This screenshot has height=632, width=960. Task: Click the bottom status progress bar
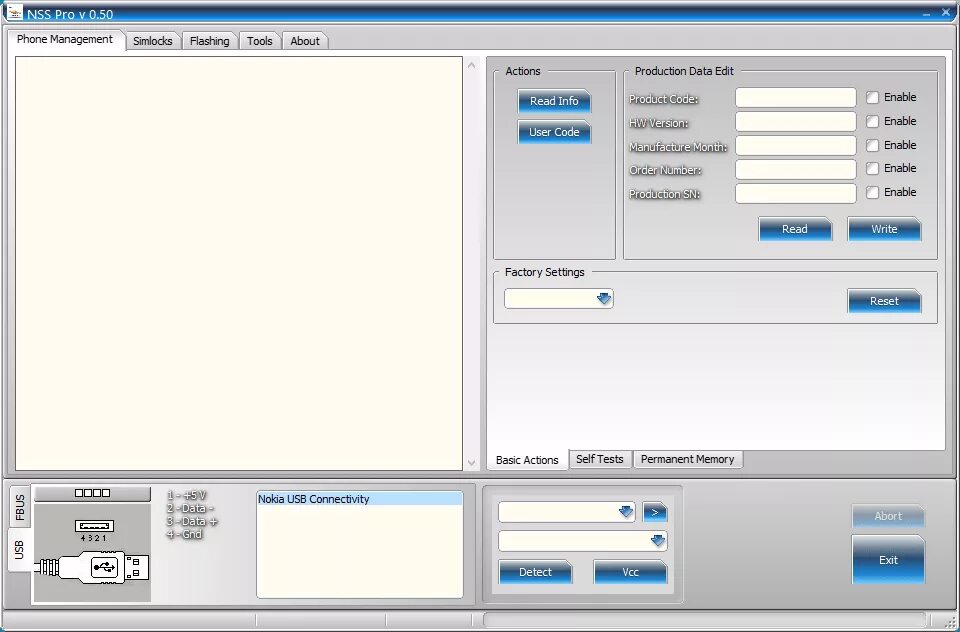click(704, 620)
